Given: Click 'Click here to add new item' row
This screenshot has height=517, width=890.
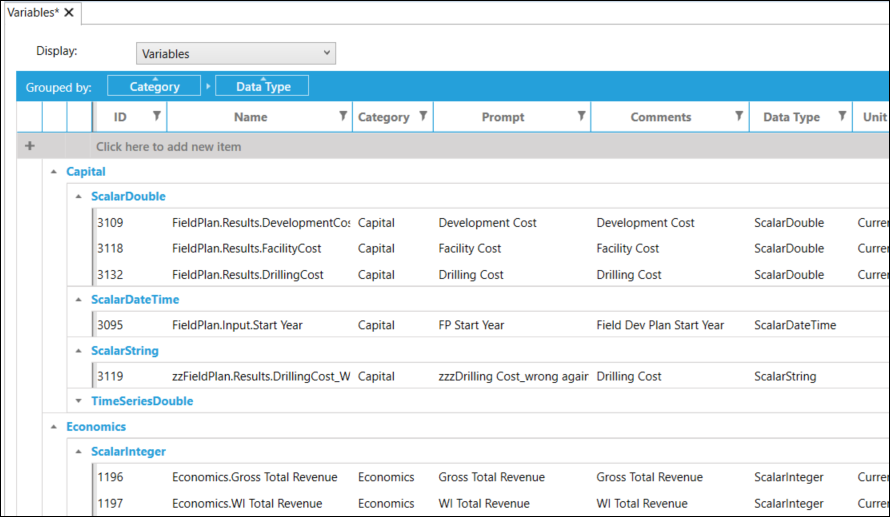Looking at the screenshot, I should pos(453,146).
